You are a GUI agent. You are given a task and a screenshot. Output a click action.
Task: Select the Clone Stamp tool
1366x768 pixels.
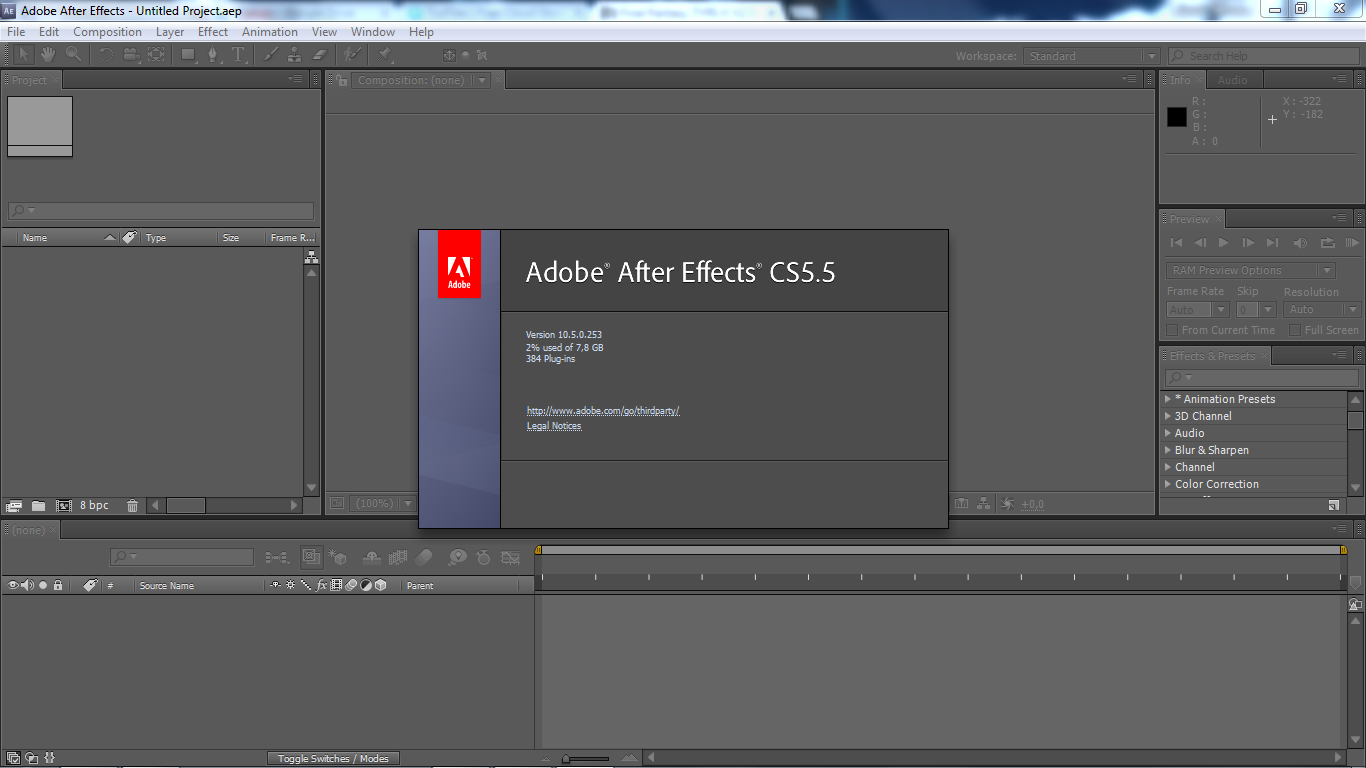[294, 55]
